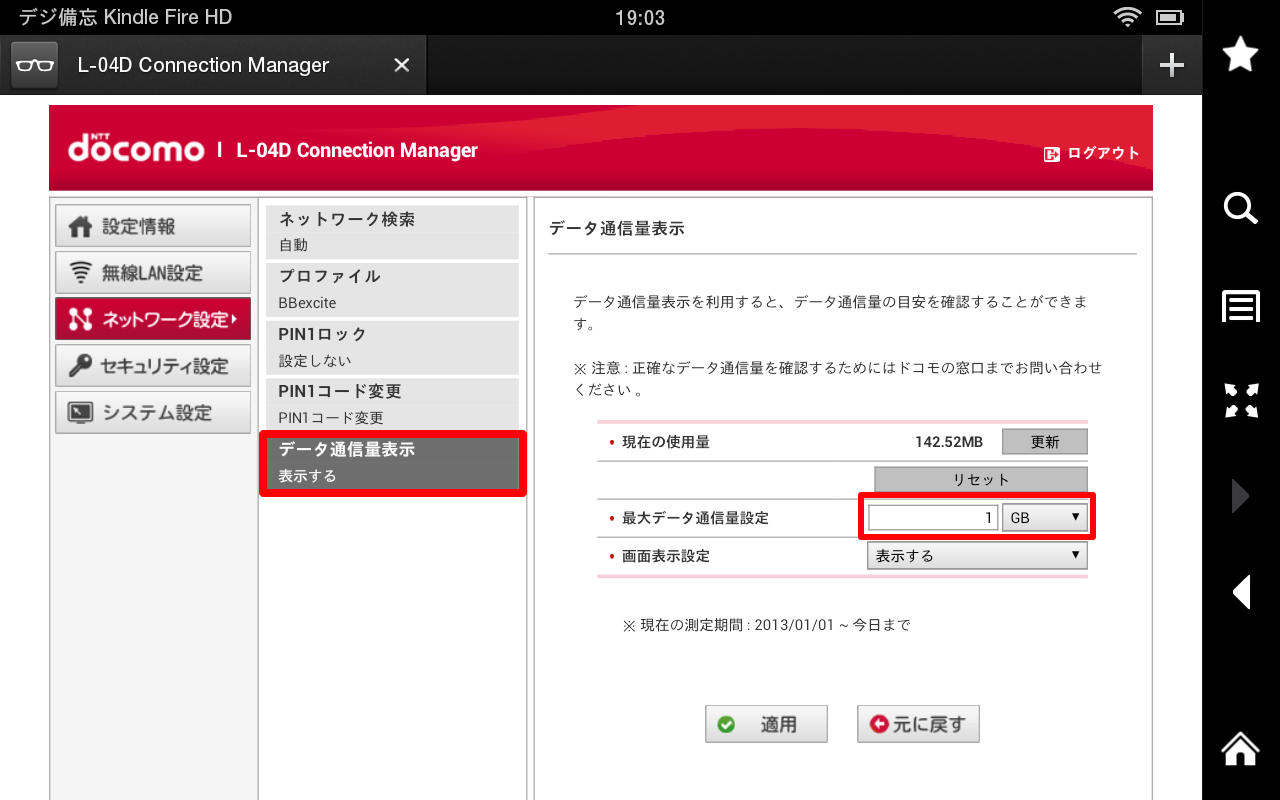Select データ通信量表示 submenu item
The height and width of the screenshot is (800, 1280).
click(392, 462)
